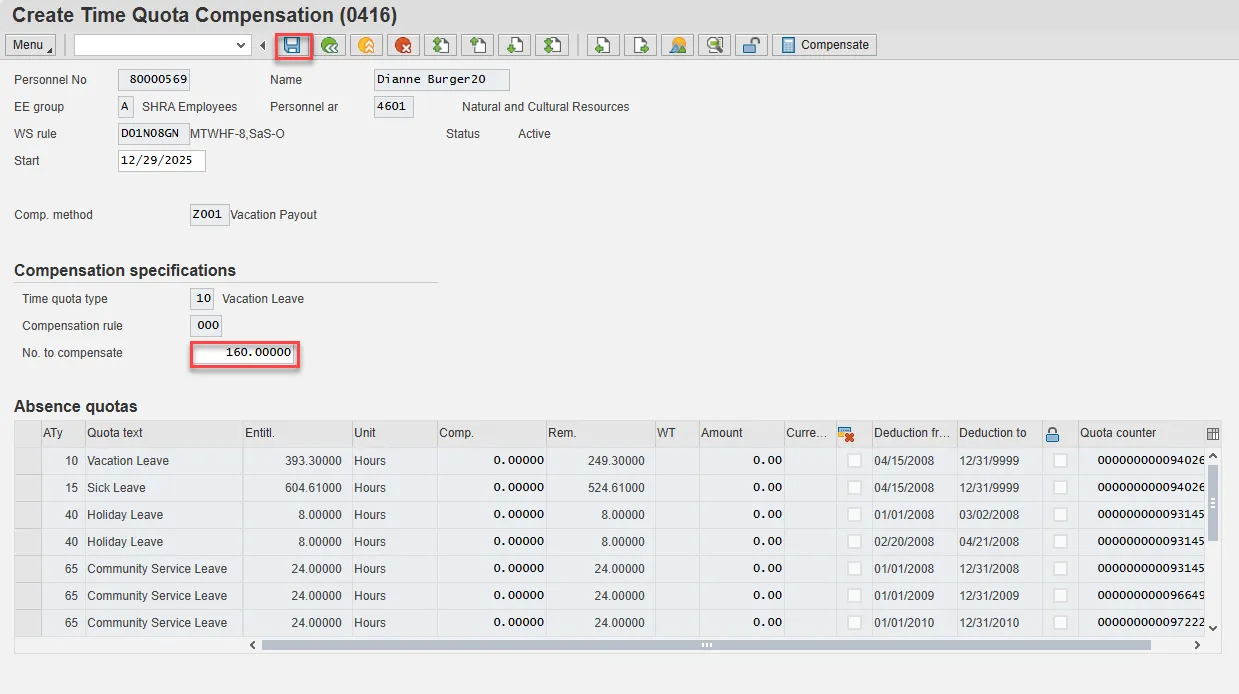Check lock checkbox in first Holiday Leave row
This screenshot has width=1239, height=694.
(x=1060, y=515)
